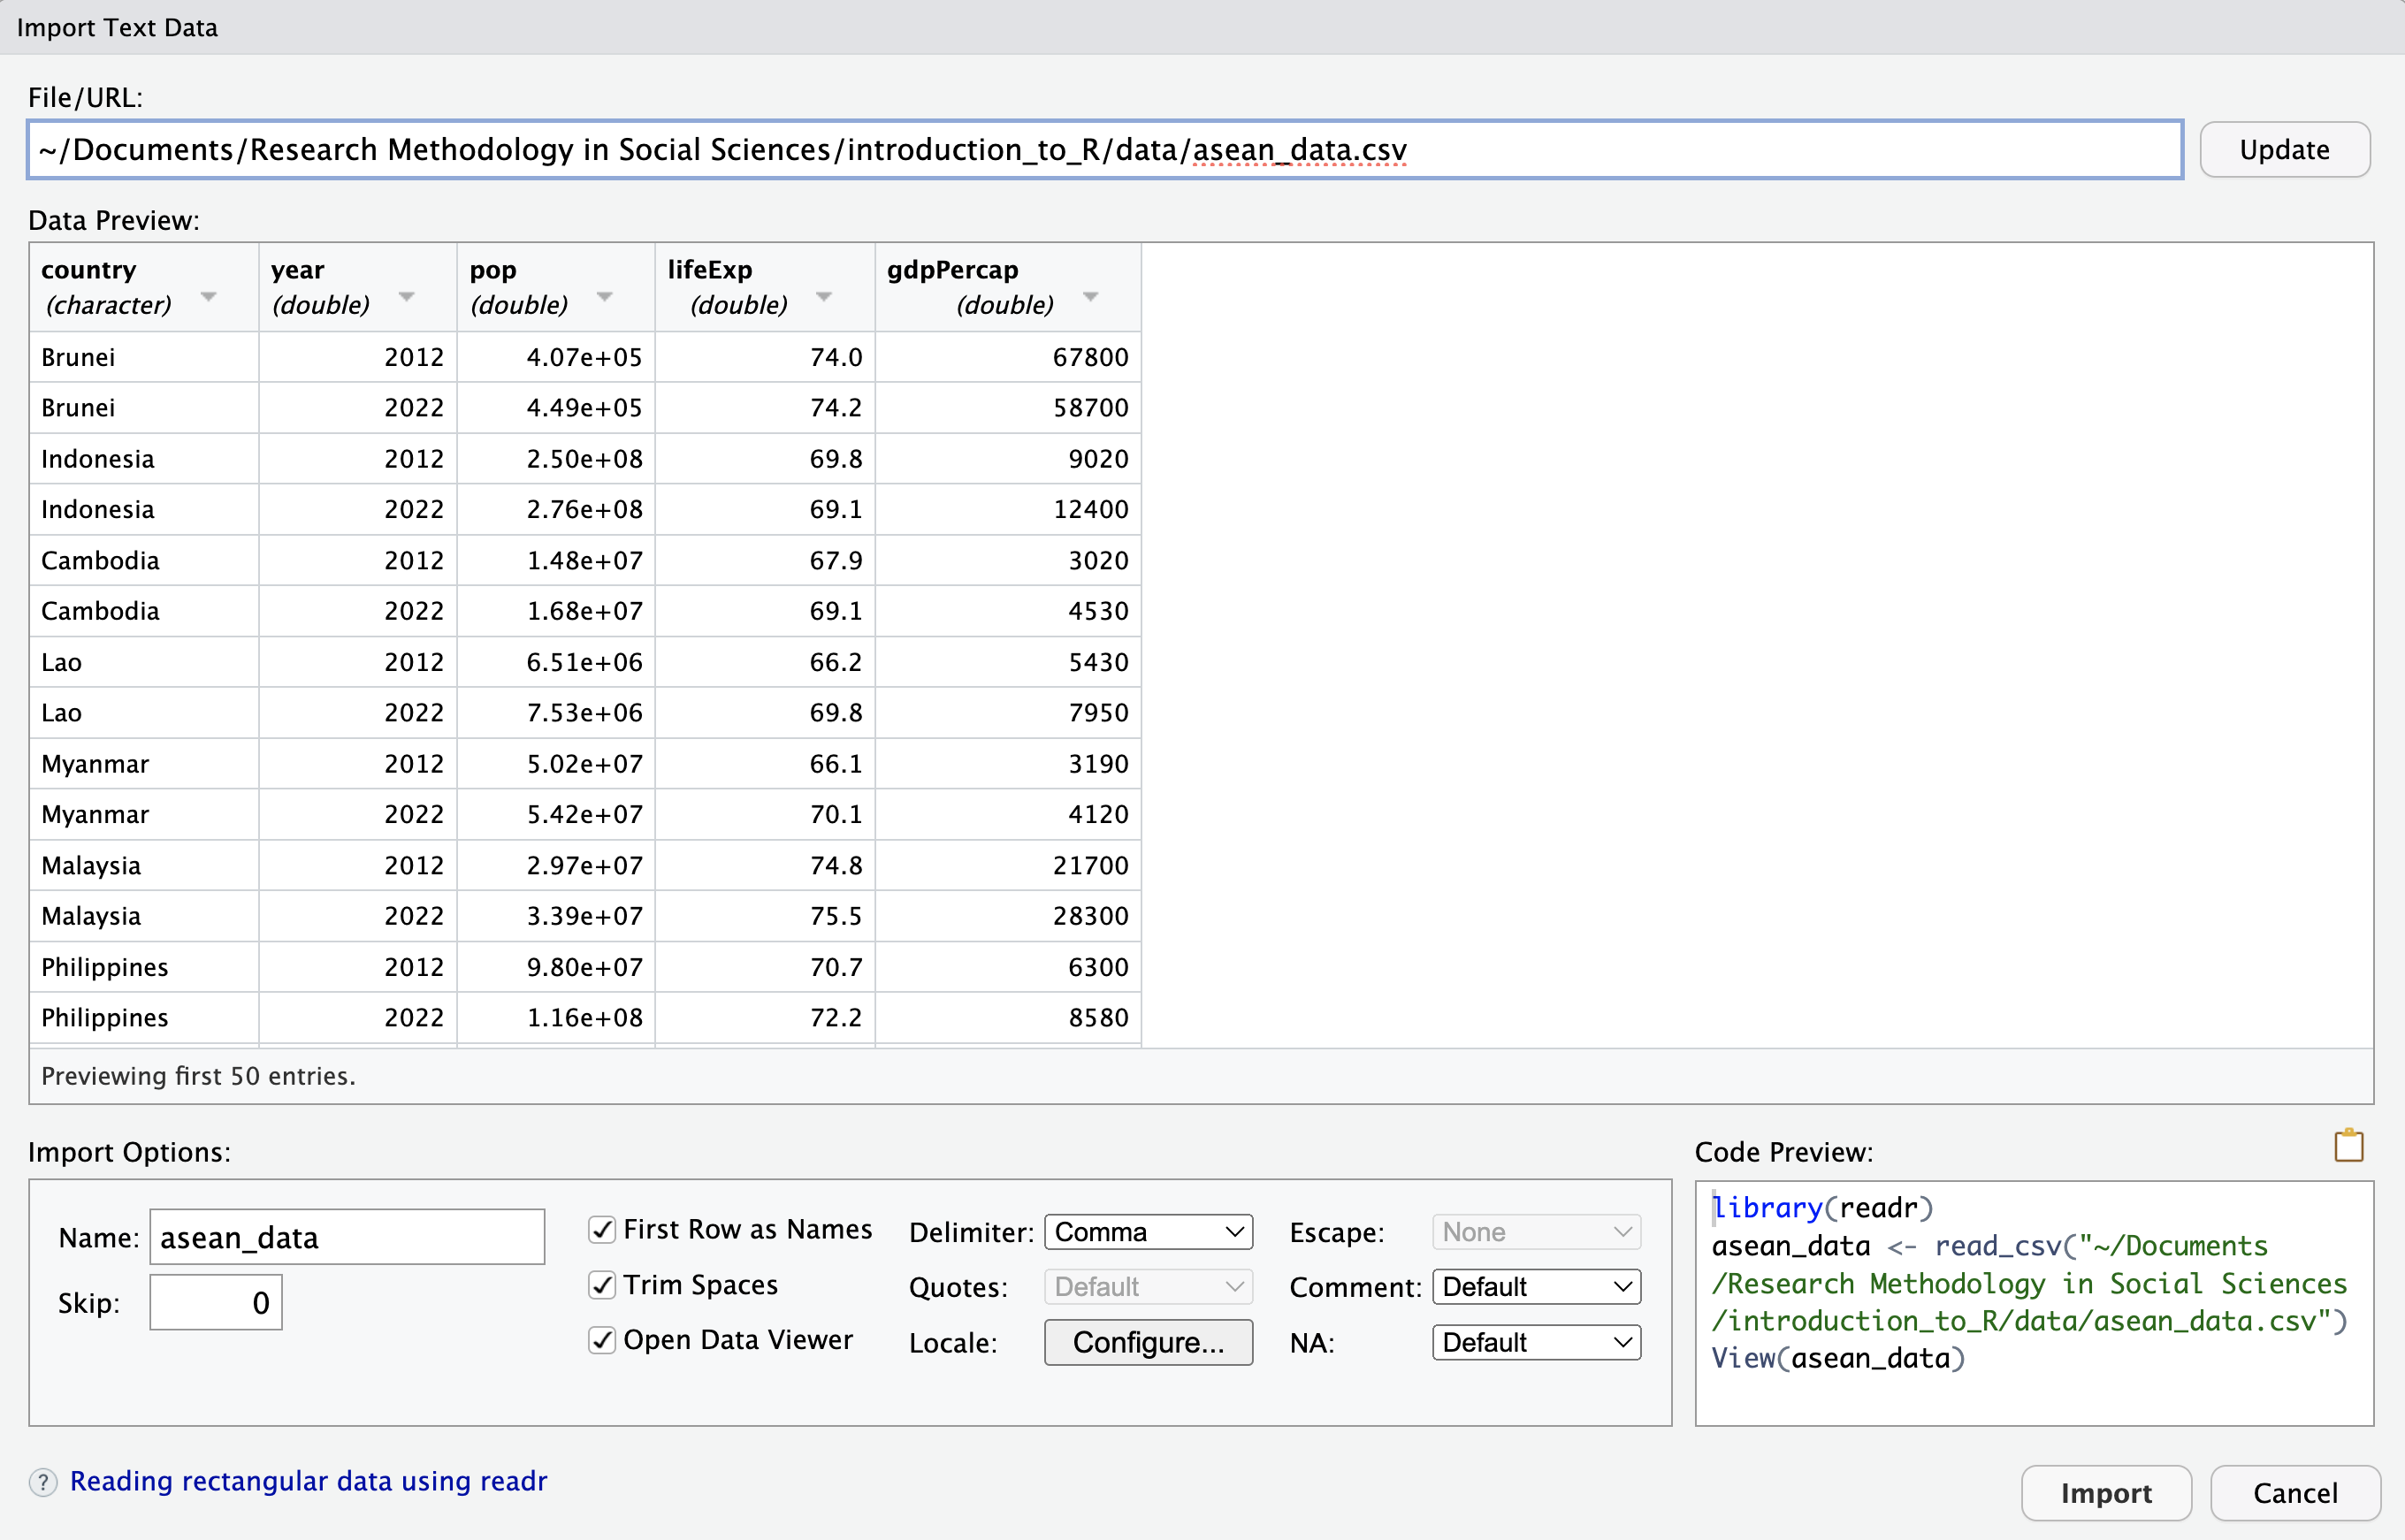The width and height of the screenshot is (2405, 1540).
Task: Focus the File/URL path field
Action: pos(1105,150)
